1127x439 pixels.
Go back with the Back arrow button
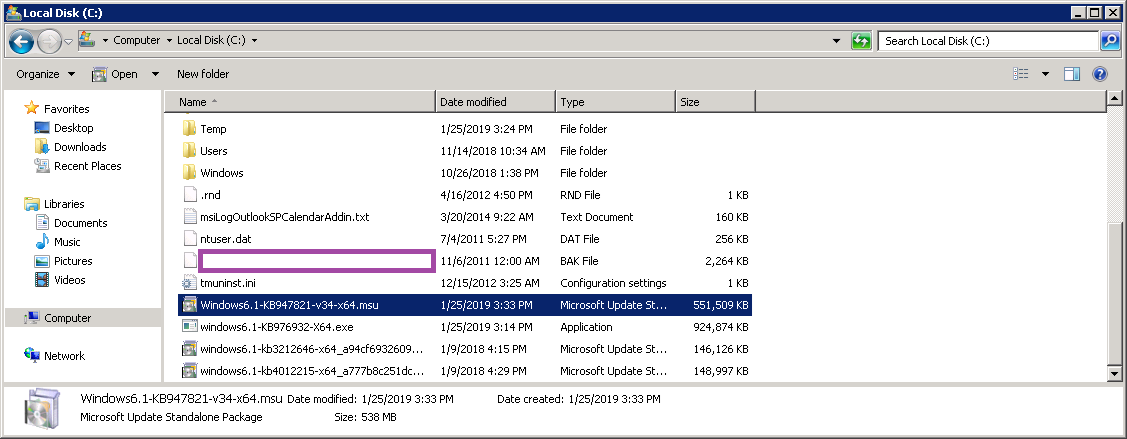pyautogui.click(x=22, y=42)
